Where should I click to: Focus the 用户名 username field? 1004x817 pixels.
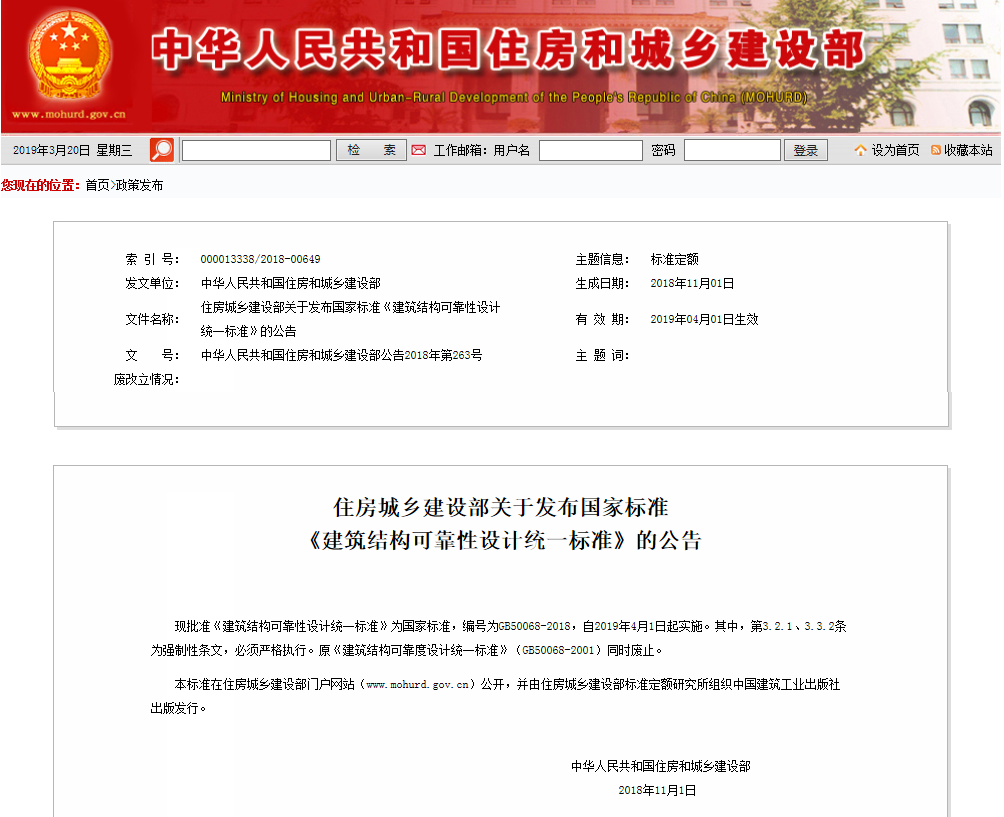point(590,150)
